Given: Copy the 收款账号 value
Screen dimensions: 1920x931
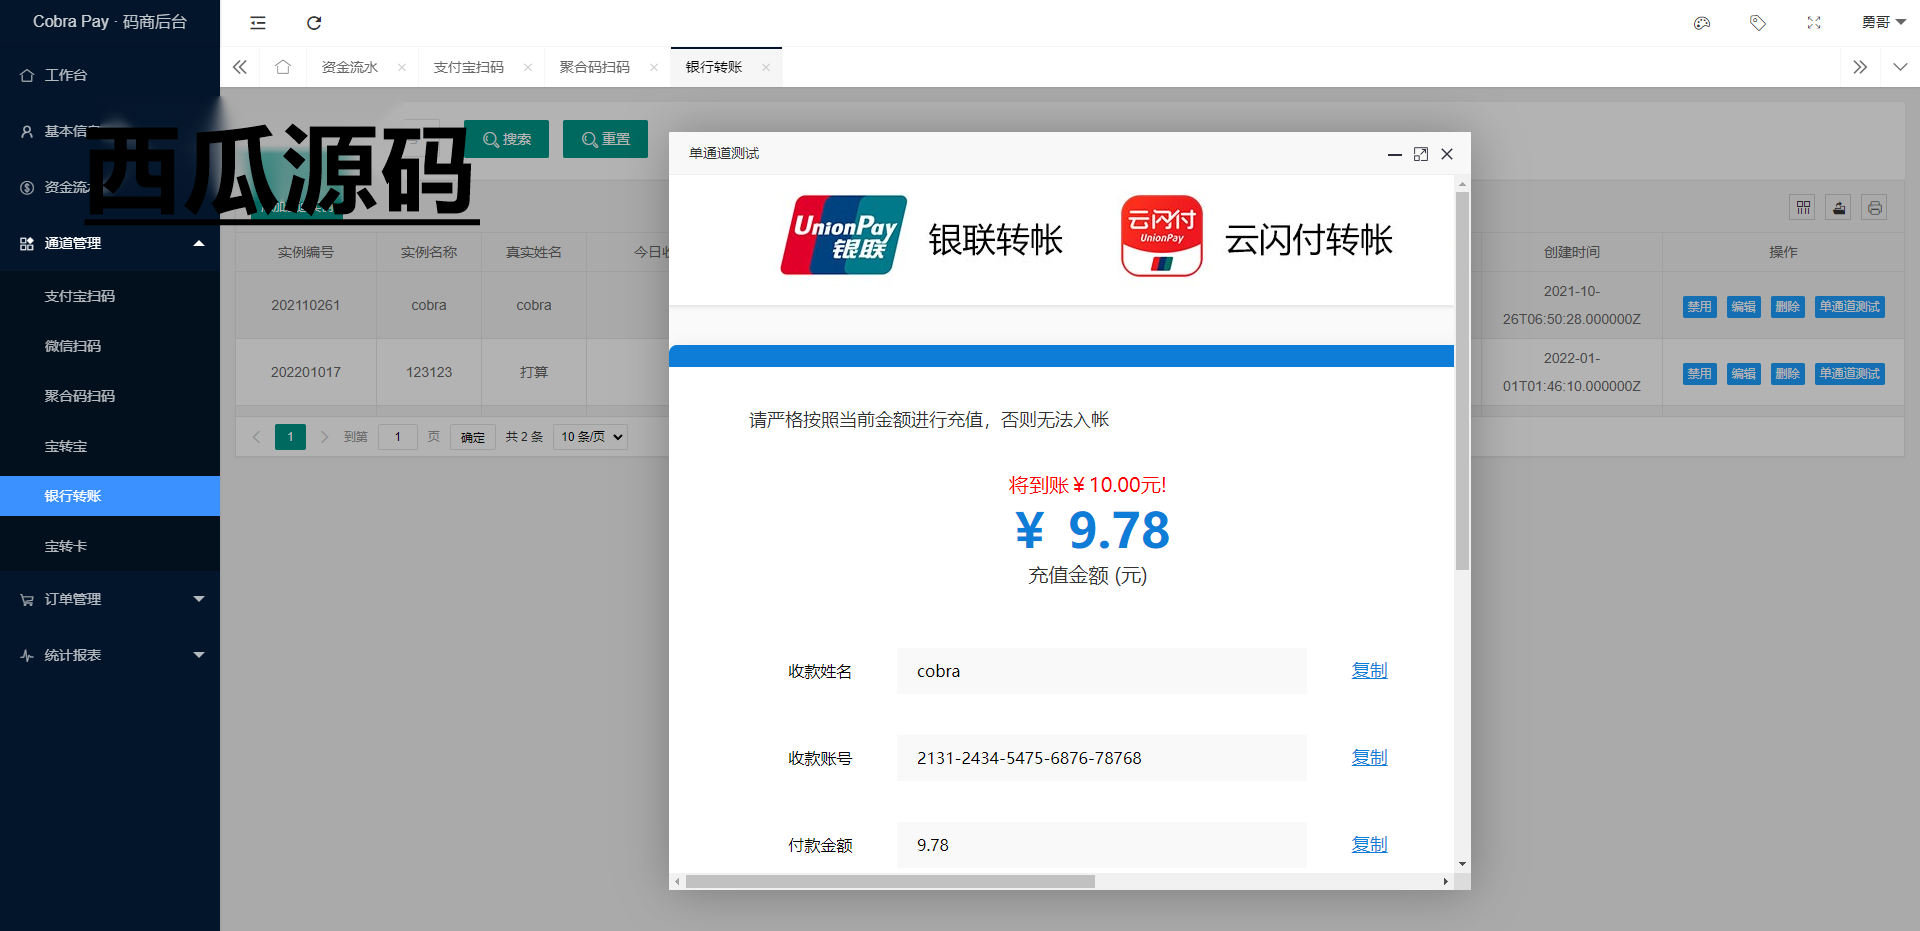Looking at the screenshot, I should click(x=1369, y=758).
